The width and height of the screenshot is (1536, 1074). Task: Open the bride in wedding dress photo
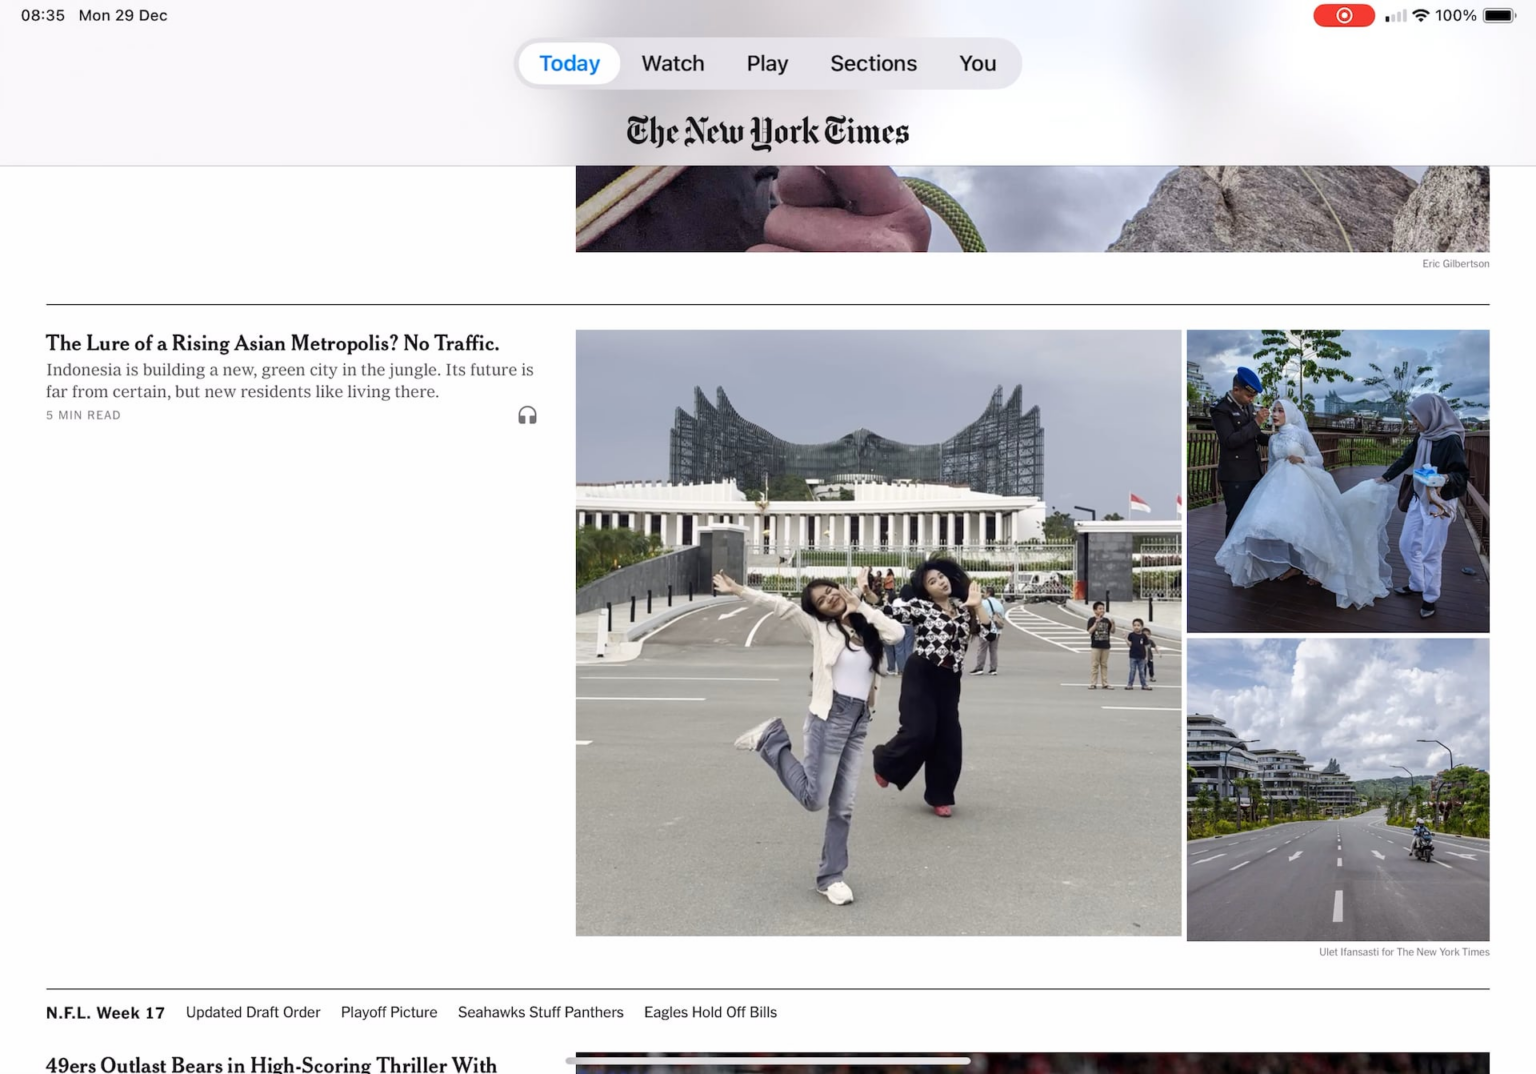[1337, 481]
